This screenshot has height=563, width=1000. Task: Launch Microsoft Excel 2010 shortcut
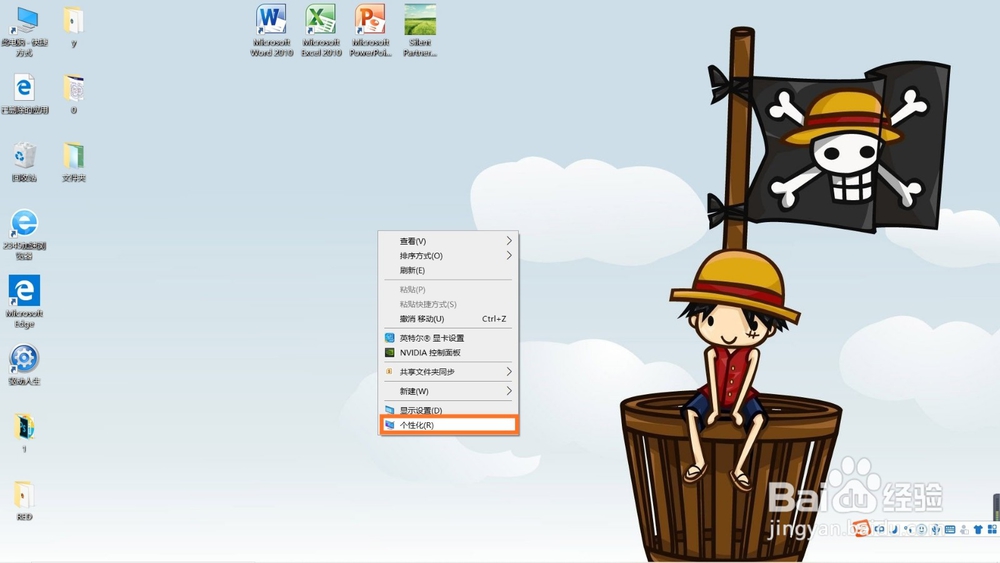pos(321,30)
